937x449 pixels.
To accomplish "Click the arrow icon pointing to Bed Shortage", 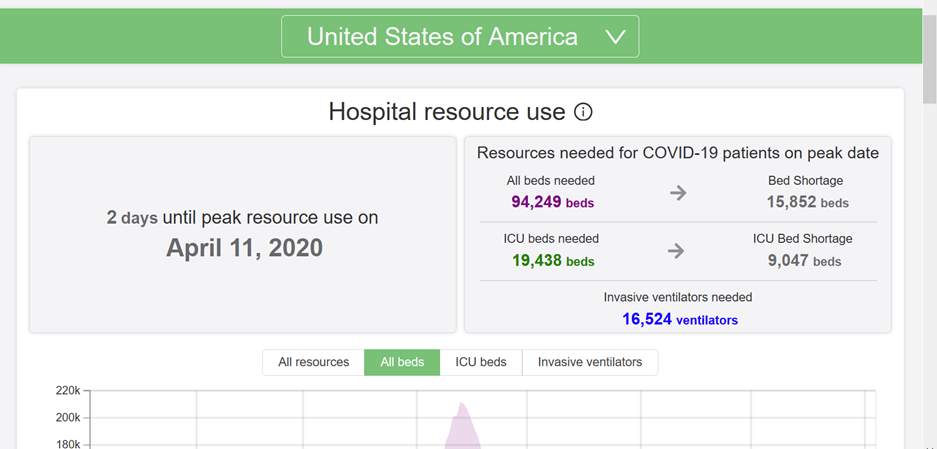I will 678,193.
